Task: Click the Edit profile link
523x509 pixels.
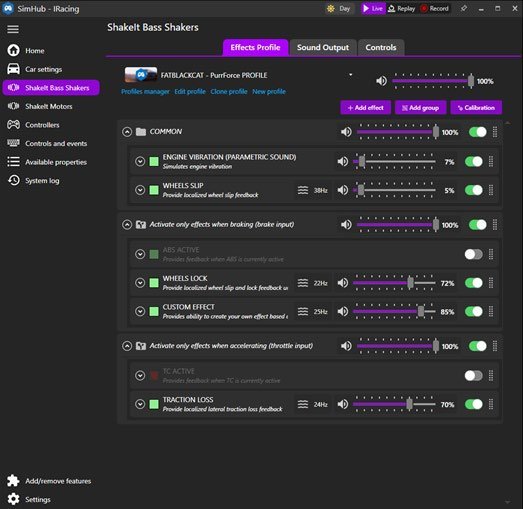Action: [x=190, y=92]
